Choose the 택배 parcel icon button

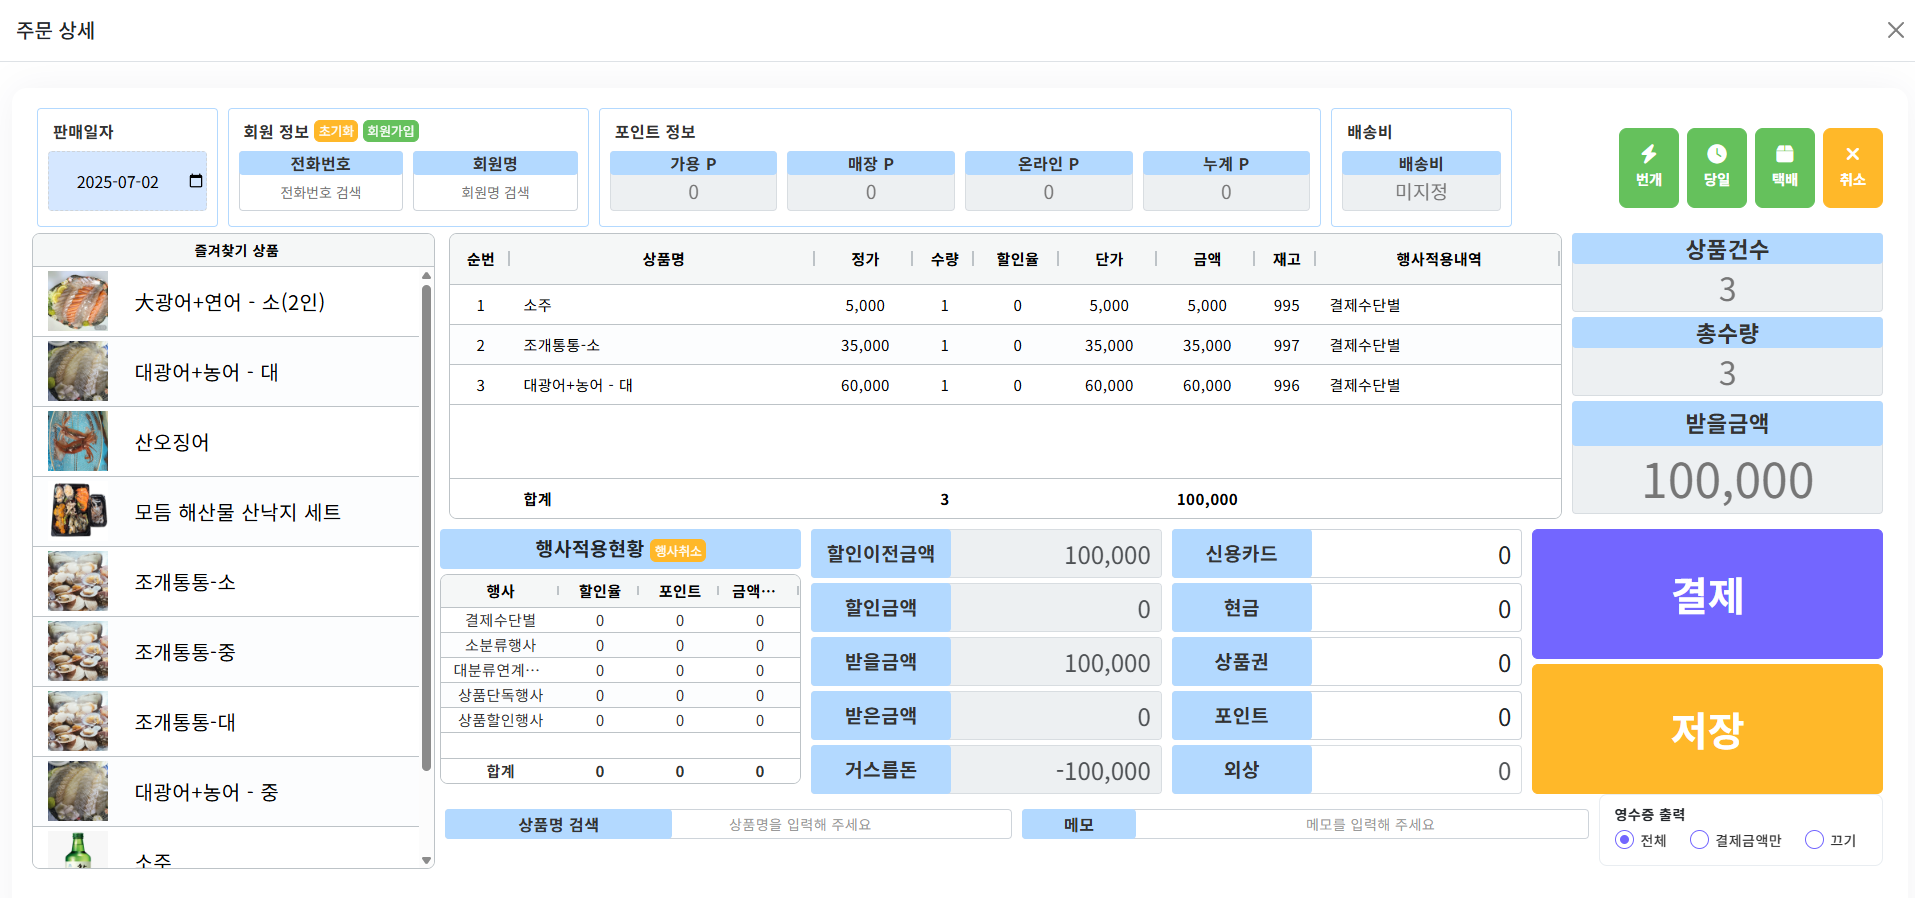point(1784,167)
